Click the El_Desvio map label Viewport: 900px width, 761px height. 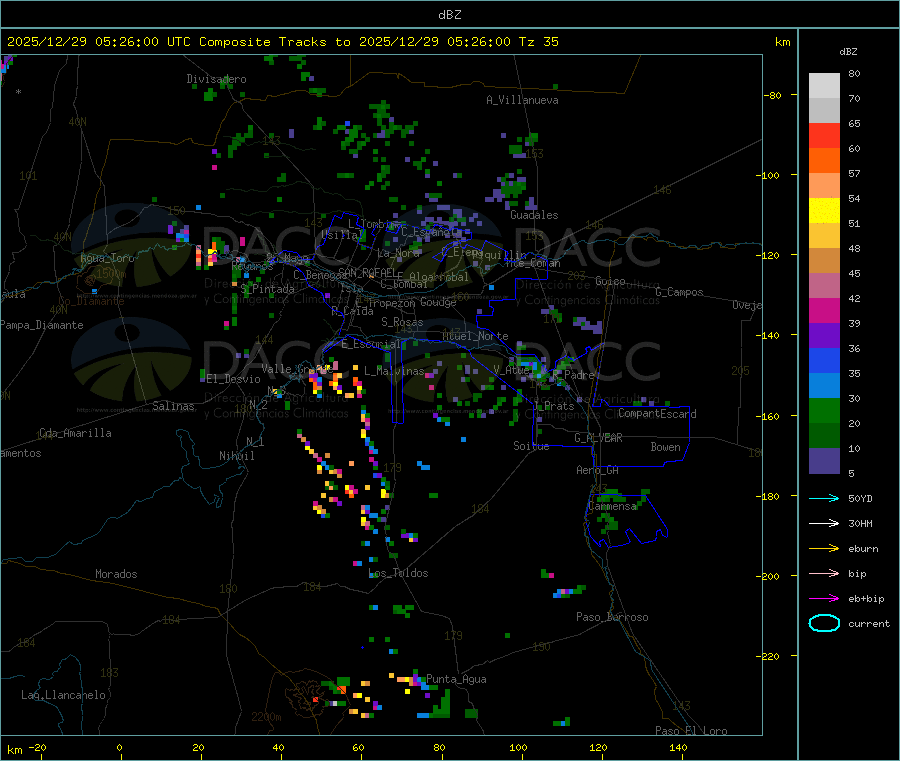click(233, 379)
